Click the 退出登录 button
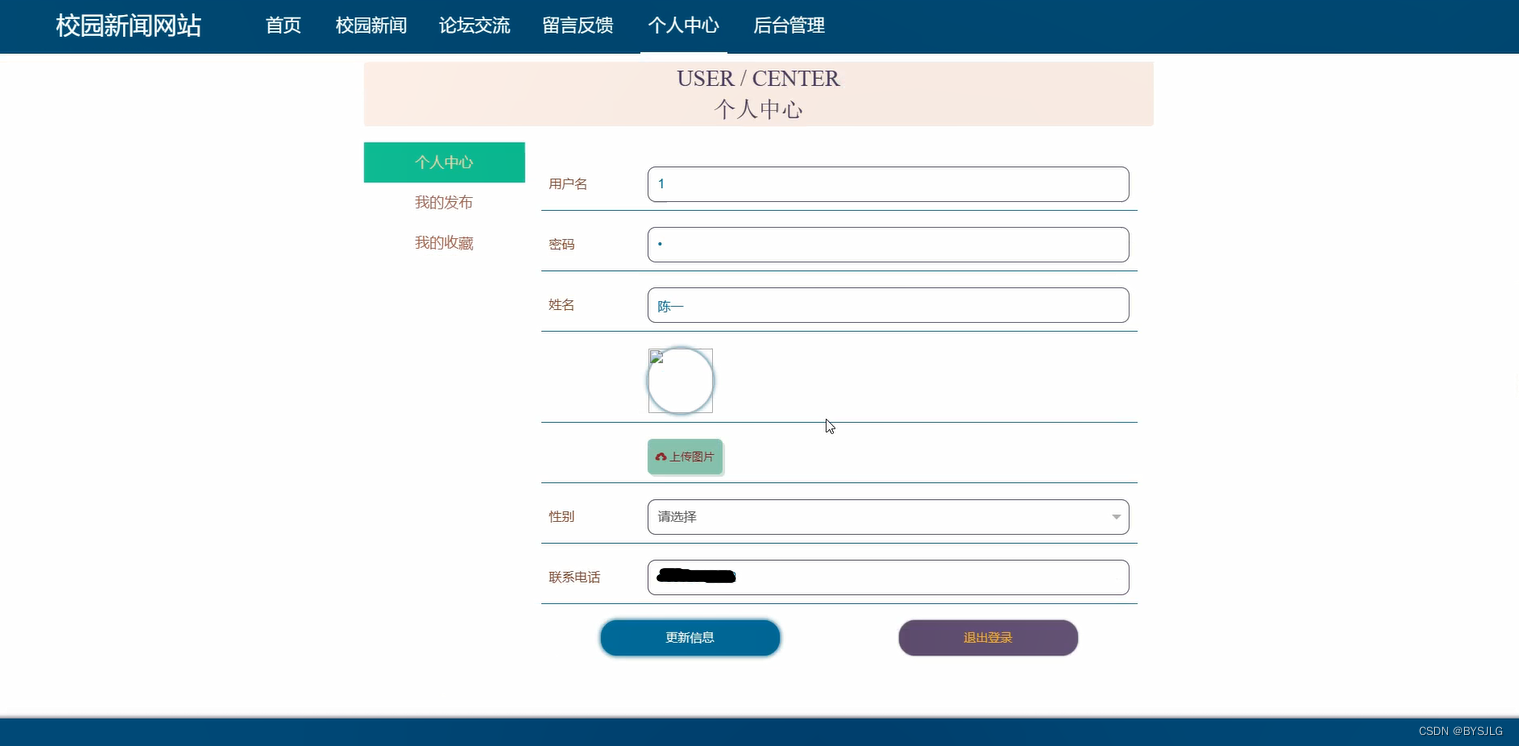This screenshot has height=746, width=1519. (988, 638)
